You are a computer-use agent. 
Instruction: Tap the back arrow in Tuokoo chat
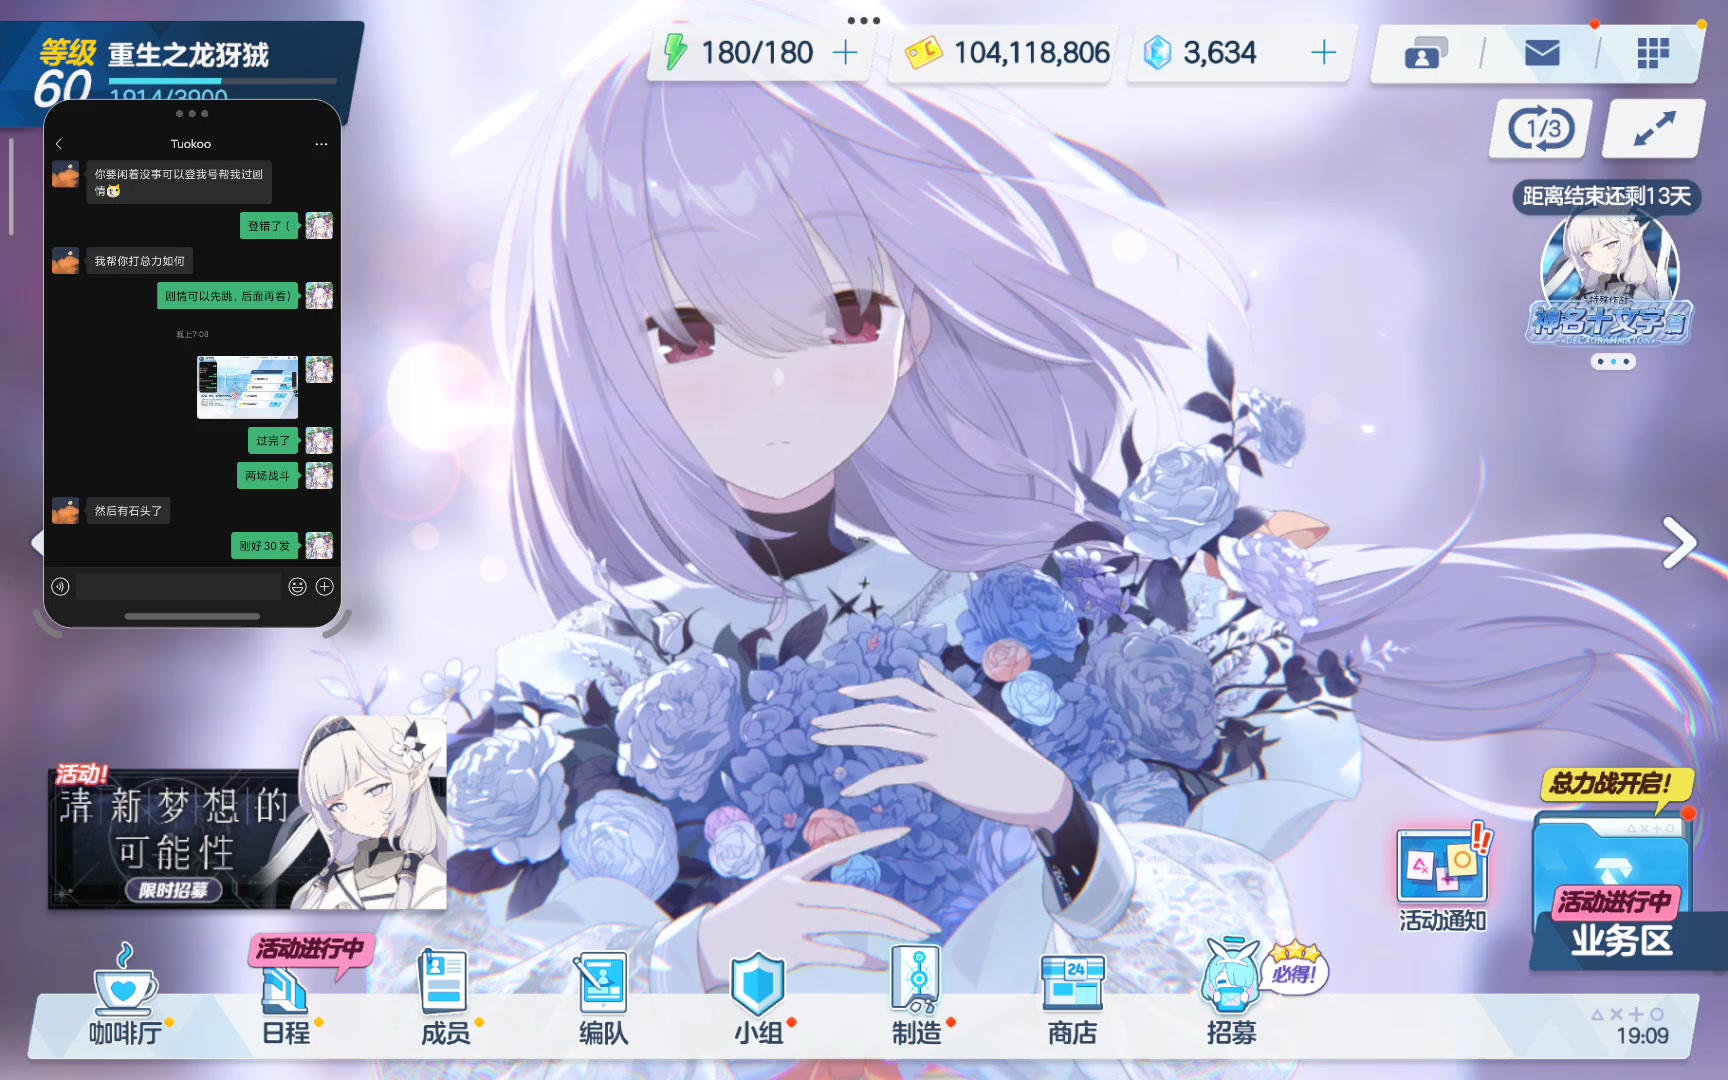click(59, 144)
